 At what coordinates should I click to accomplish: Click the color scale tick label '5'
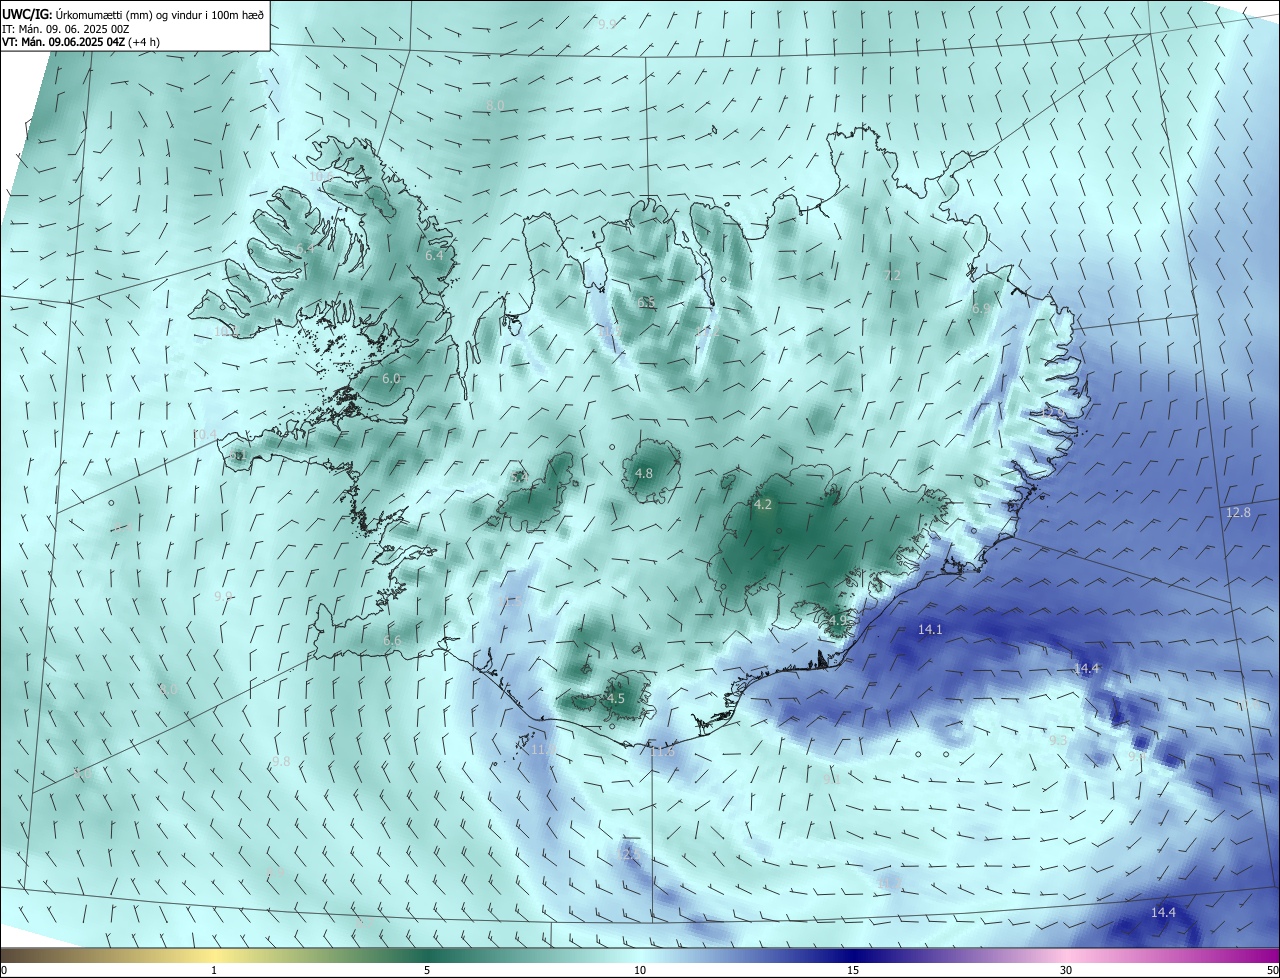427,970
